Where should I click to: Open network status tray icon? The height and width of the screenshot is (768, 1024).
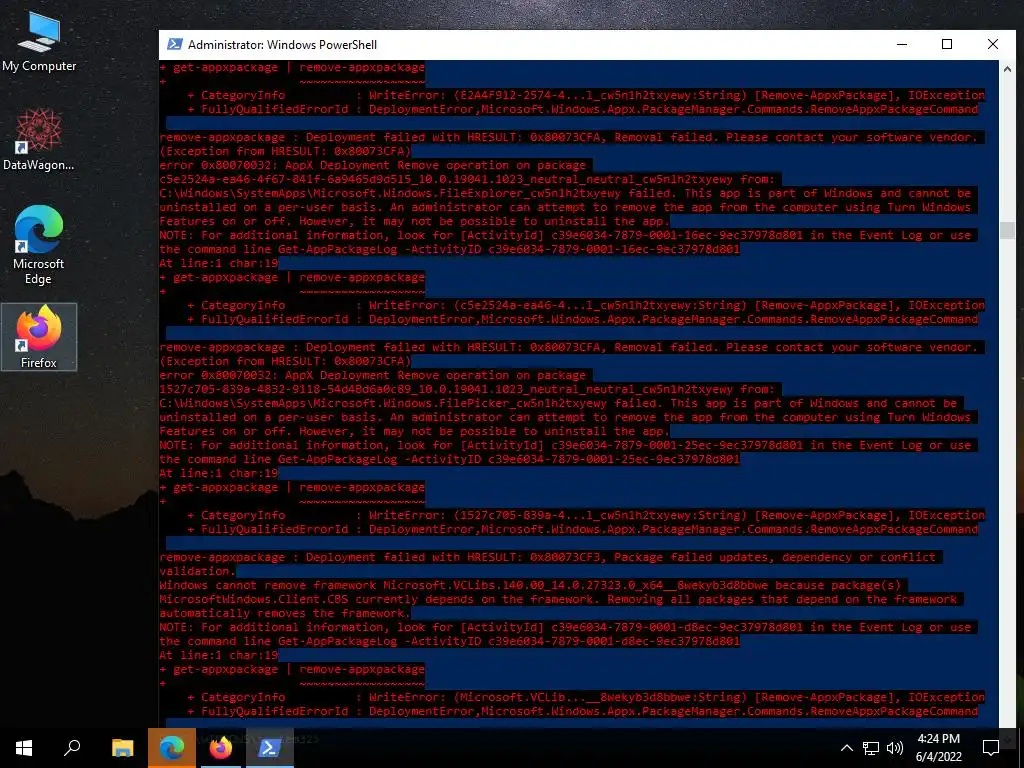tap(871, 748)
